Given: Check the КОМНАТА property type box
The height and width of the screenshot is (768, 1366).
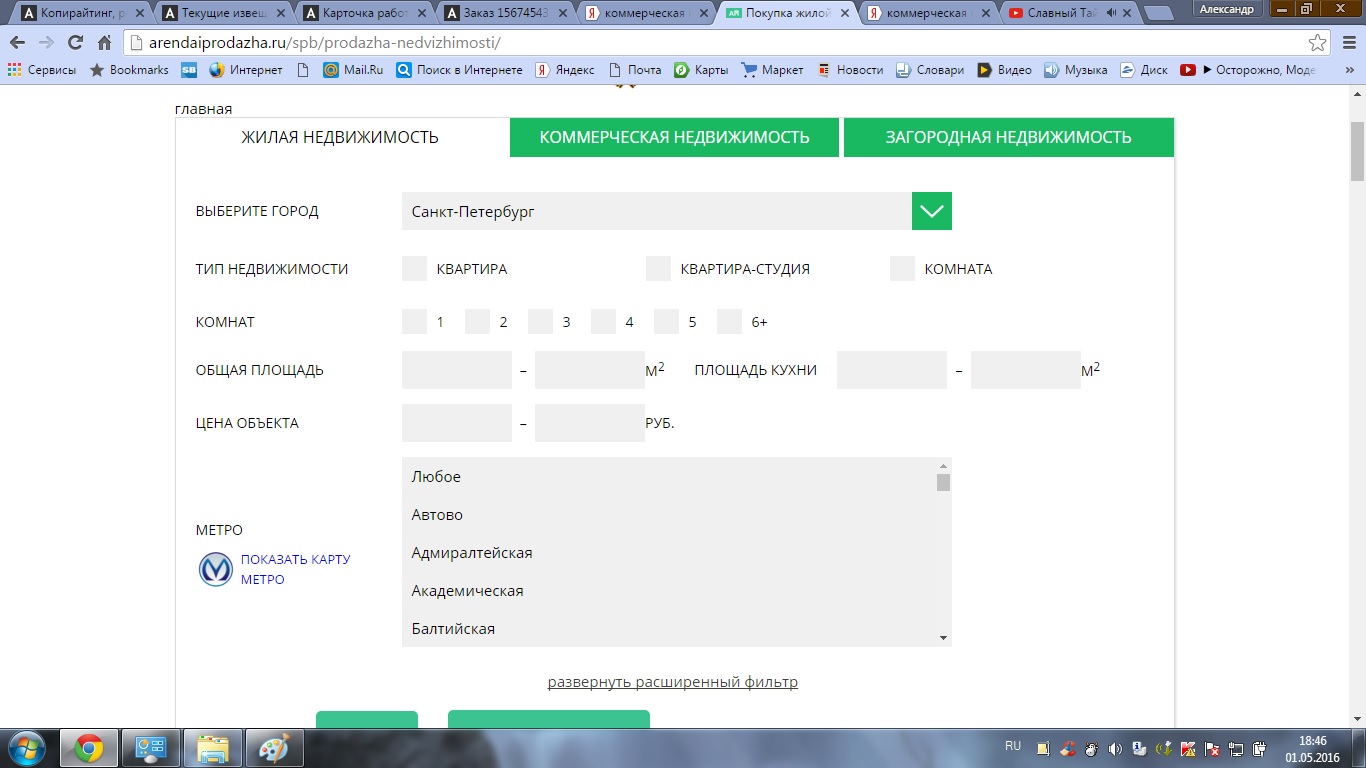Looking at the screenshot, I should pyautogui.click(x=902, y=269).
